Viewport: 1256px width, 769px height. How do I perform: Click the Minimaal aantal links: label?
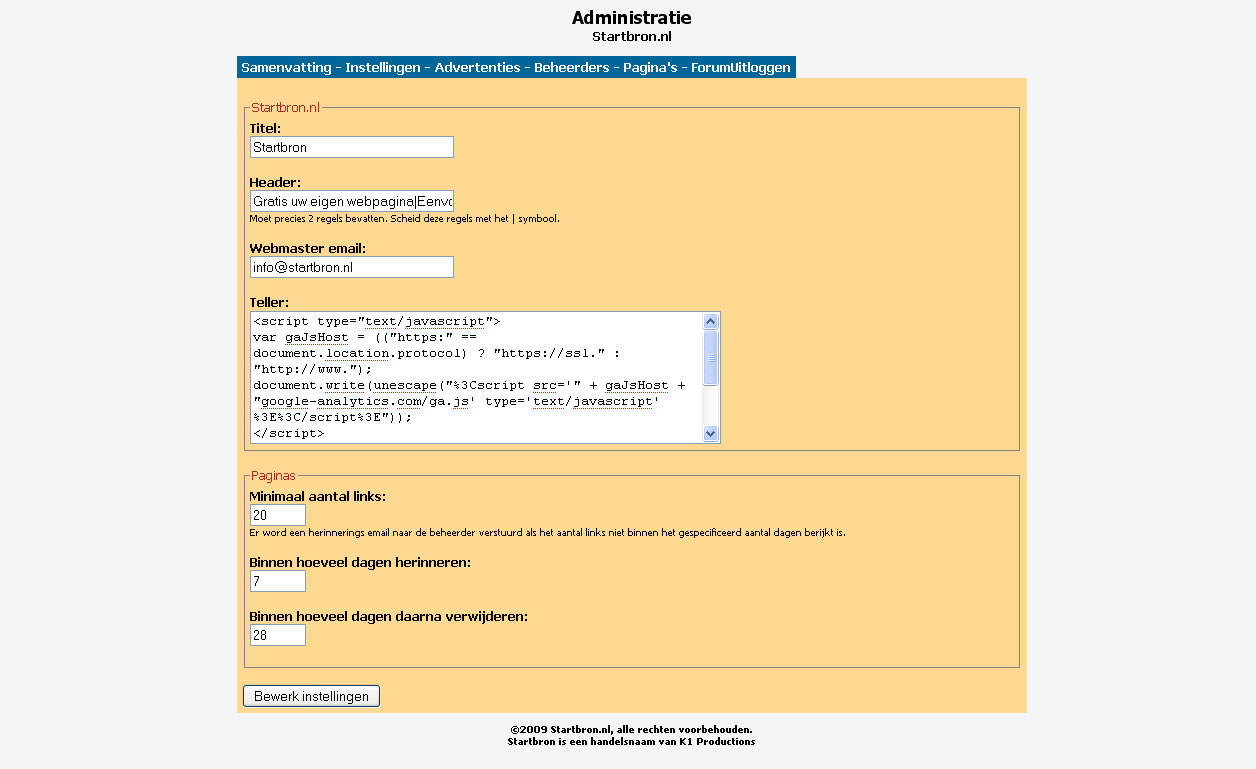click(317, 496)
